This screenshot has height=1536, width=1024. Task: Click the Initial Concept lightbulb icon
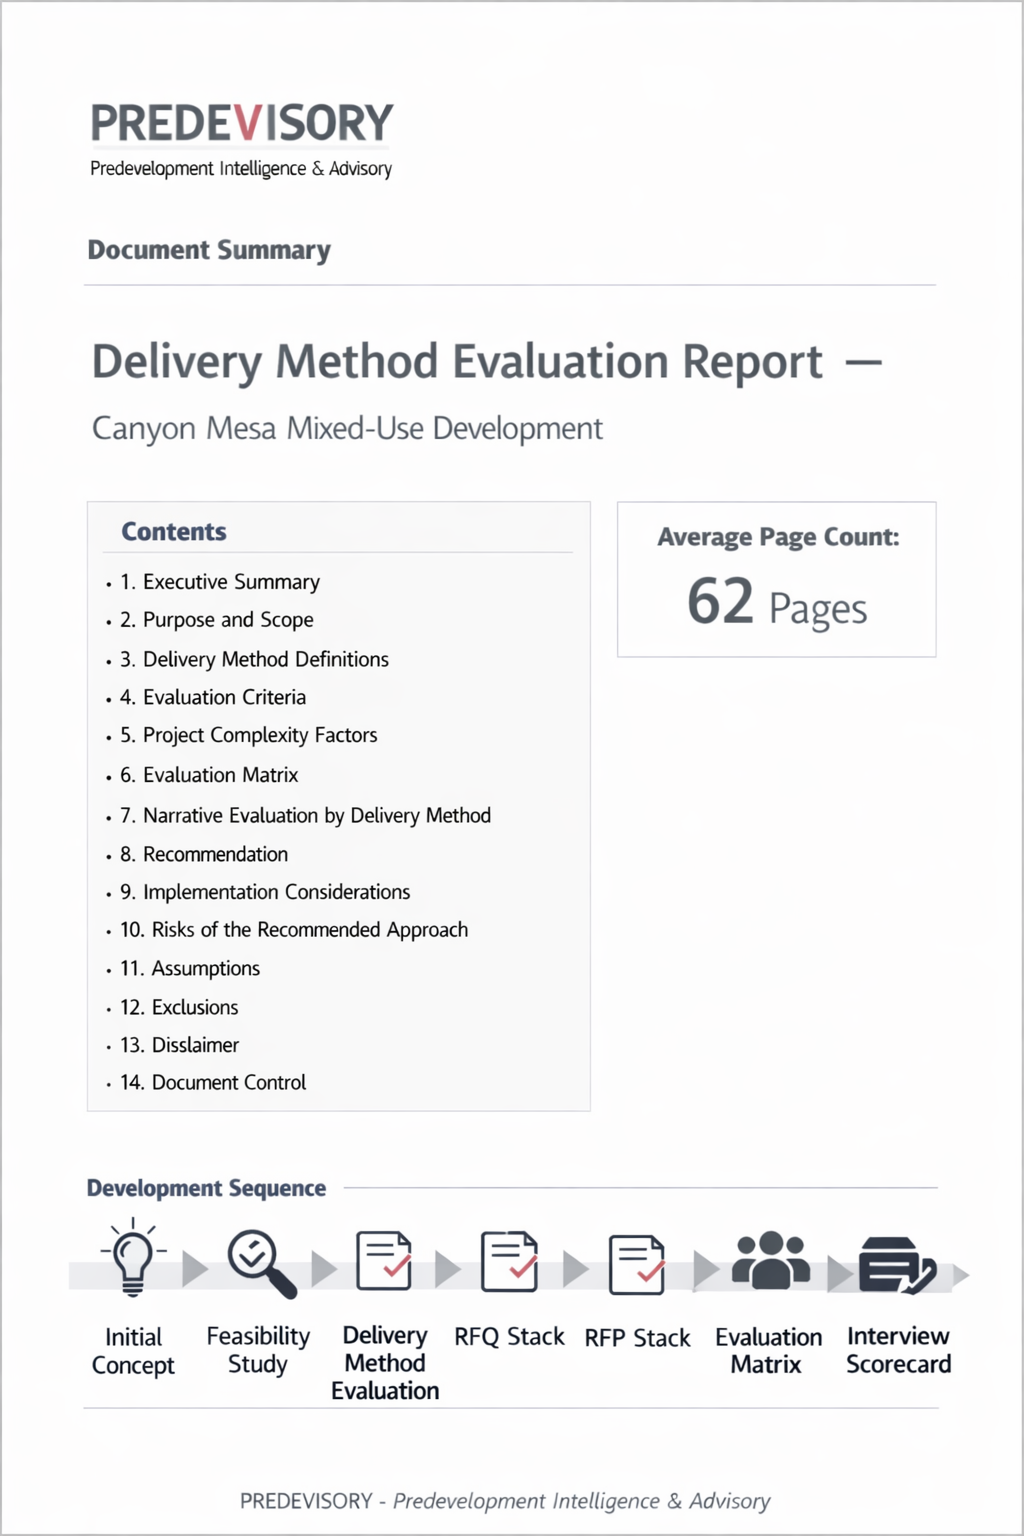click(x=133, y=1258)
